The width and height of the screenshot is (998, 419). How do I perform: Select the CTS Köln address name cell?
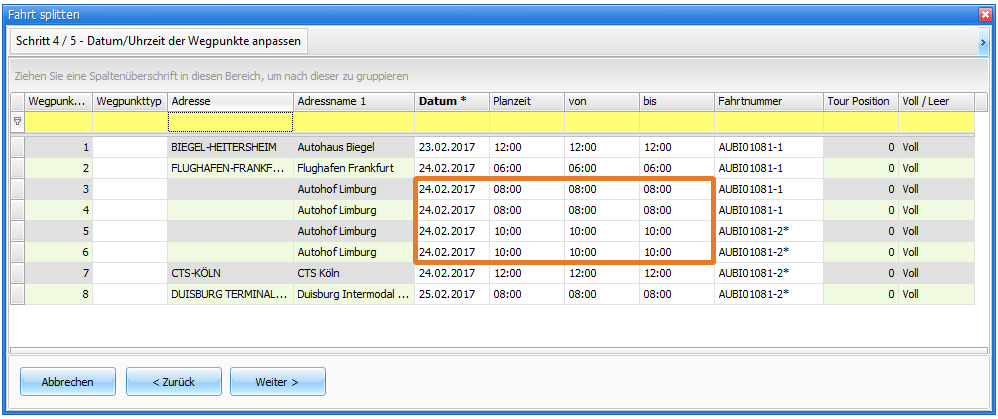[353, 273]
